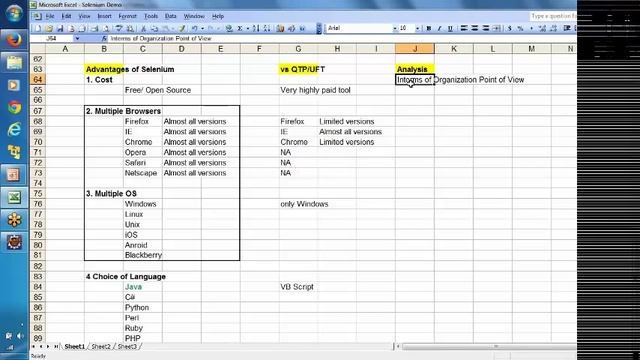Viewport: 640px width, 360px height.
Task: Open the Format menu
Action: click(x=127, y=16)
